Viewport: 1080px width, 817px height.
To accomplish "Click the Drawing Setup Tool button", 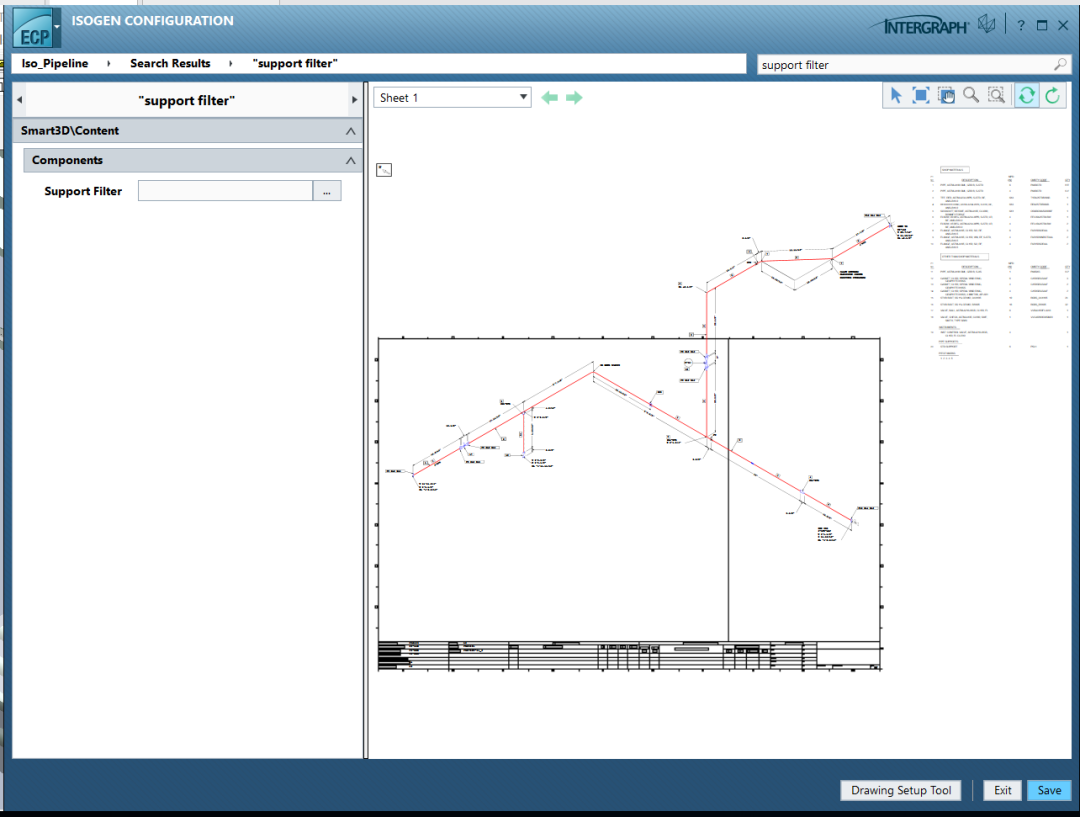I will click(x=901, y=790).
